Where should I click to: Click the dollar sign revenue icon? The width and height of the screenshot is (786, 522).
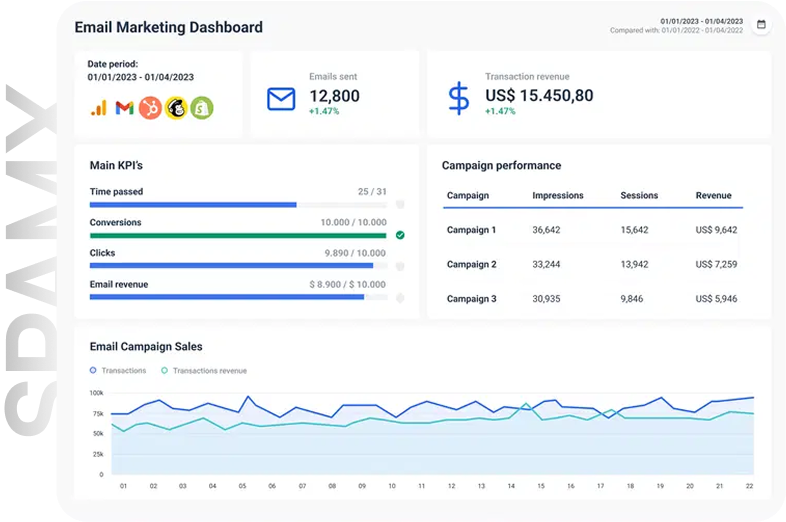point(458,98)
